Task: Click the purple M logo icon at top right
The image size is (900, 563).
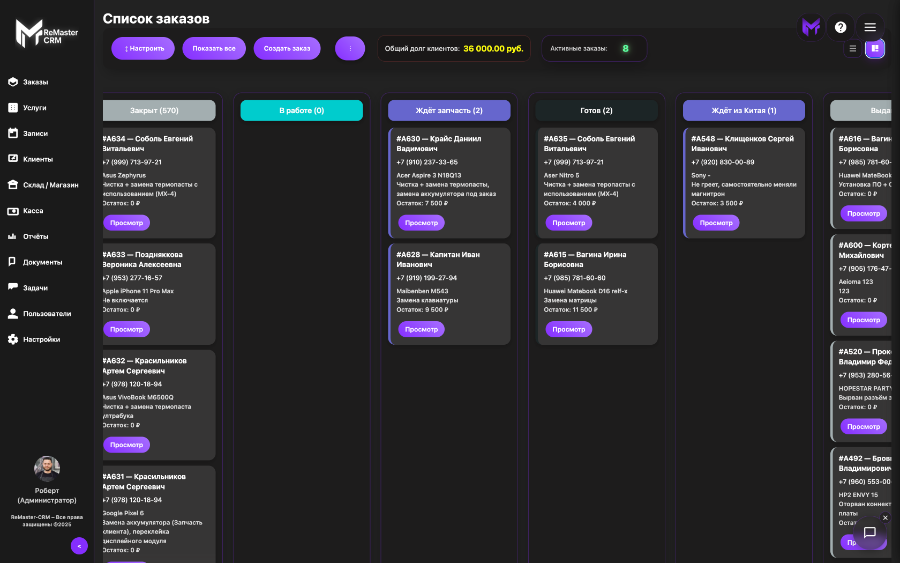Action: click(811, 27)
